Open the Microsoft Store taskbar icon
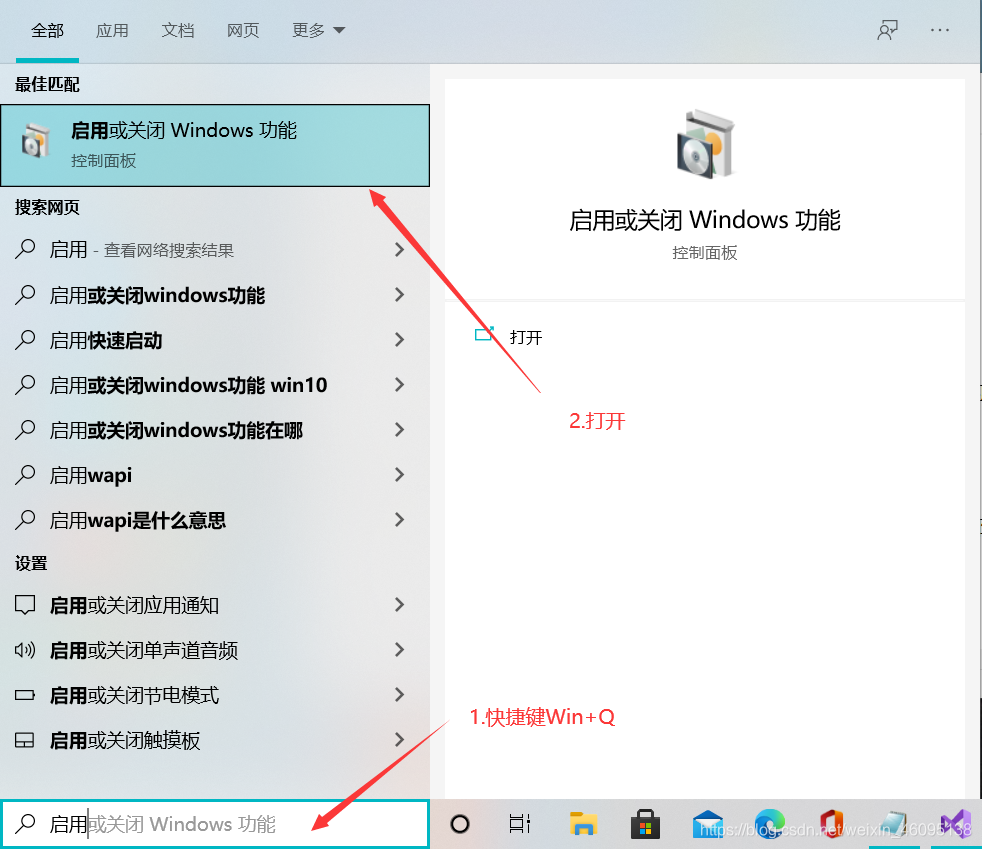This screenshot has height=849, width=982. coord(645,824)
